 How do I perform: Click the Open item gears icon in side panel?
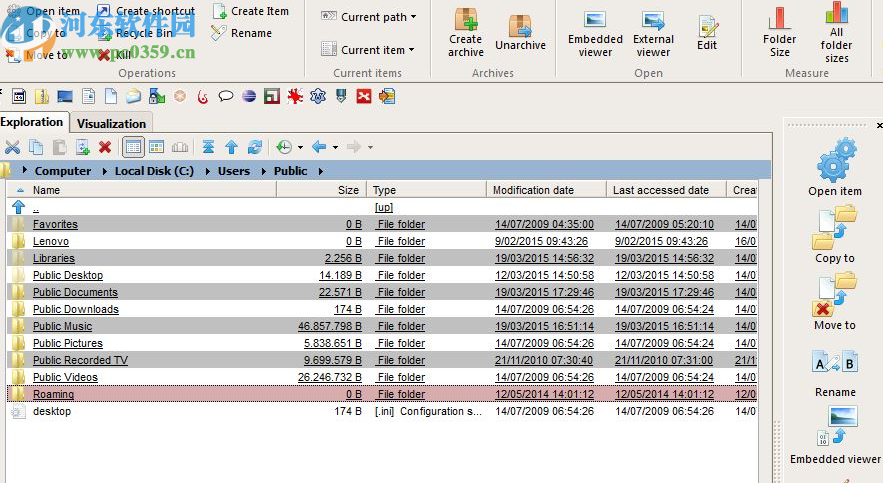click(x=836, y=161)
